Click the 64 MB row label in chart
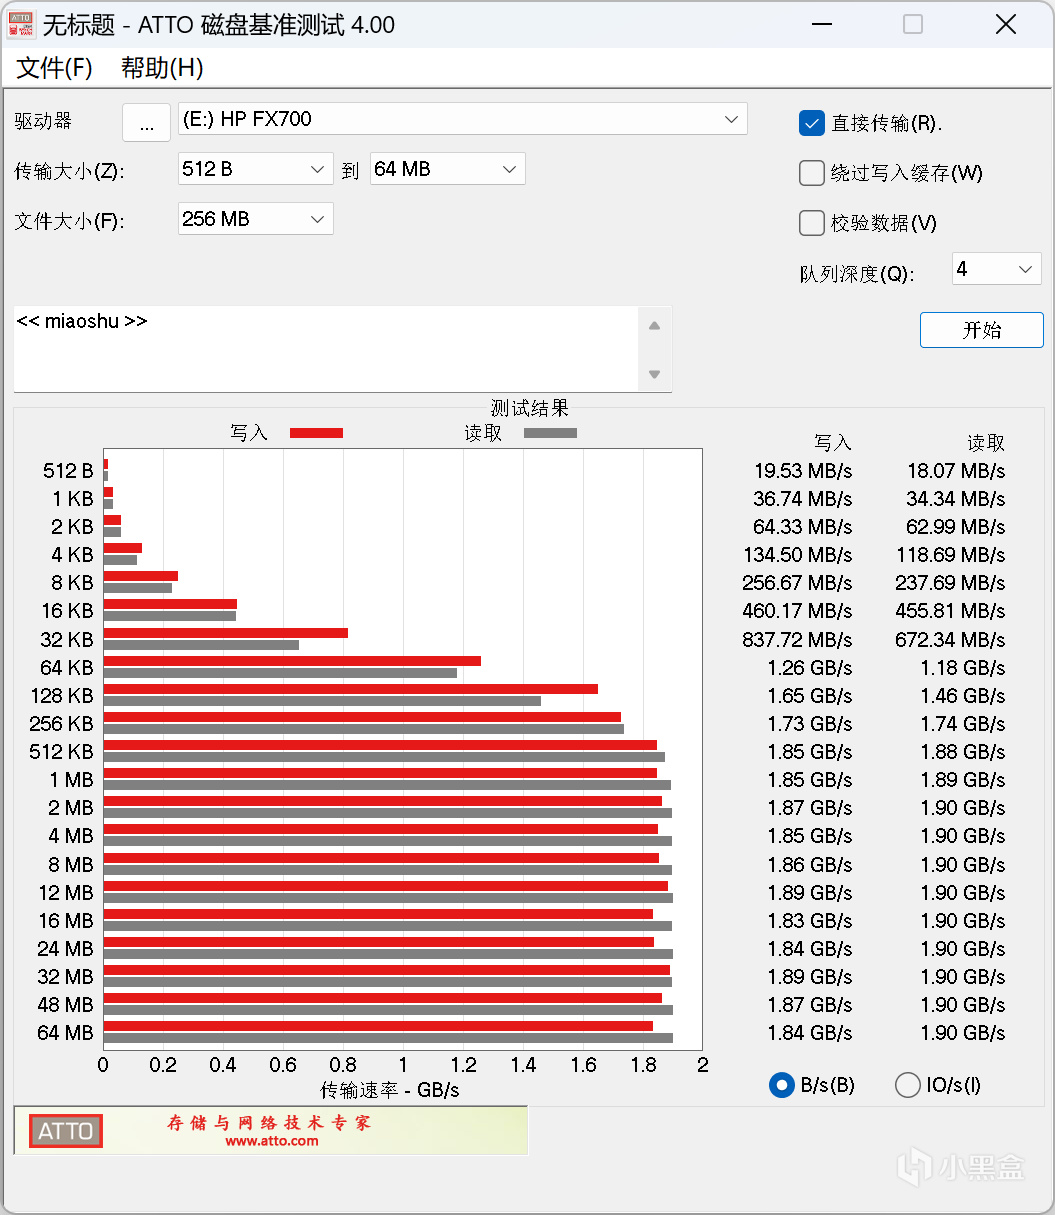Viewport: 1055px width, 1215px height. coord(65,1033)
